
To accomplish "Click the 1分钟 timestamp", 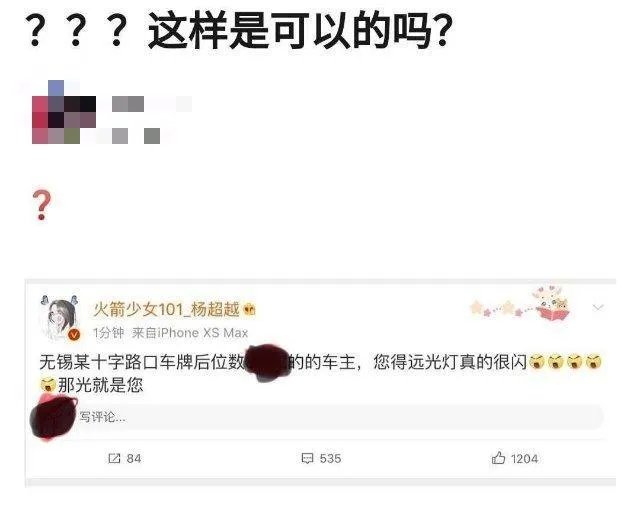I will click(x=108, y=333).
